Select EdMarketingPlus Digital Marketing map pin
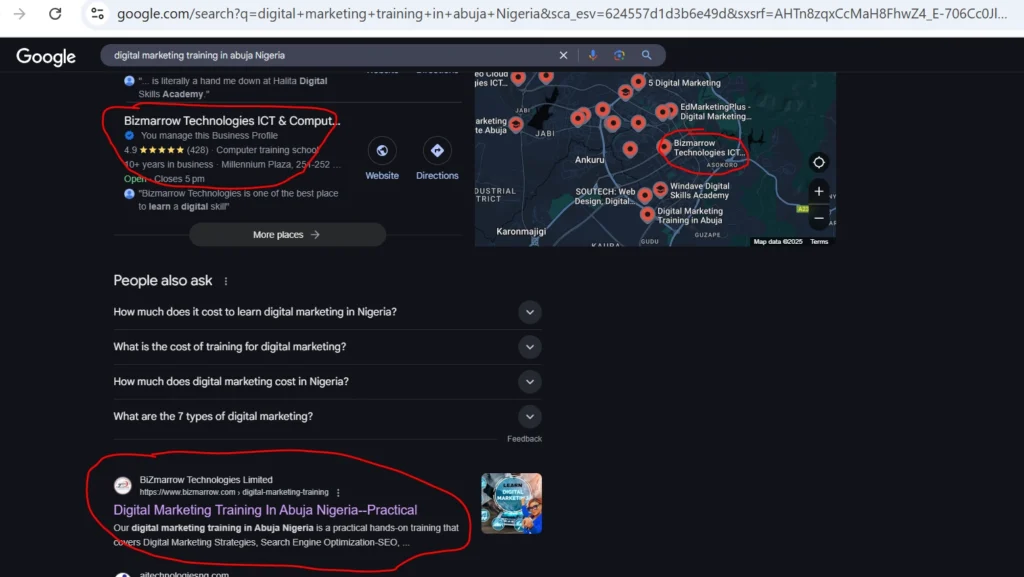 tap(671, 110)
